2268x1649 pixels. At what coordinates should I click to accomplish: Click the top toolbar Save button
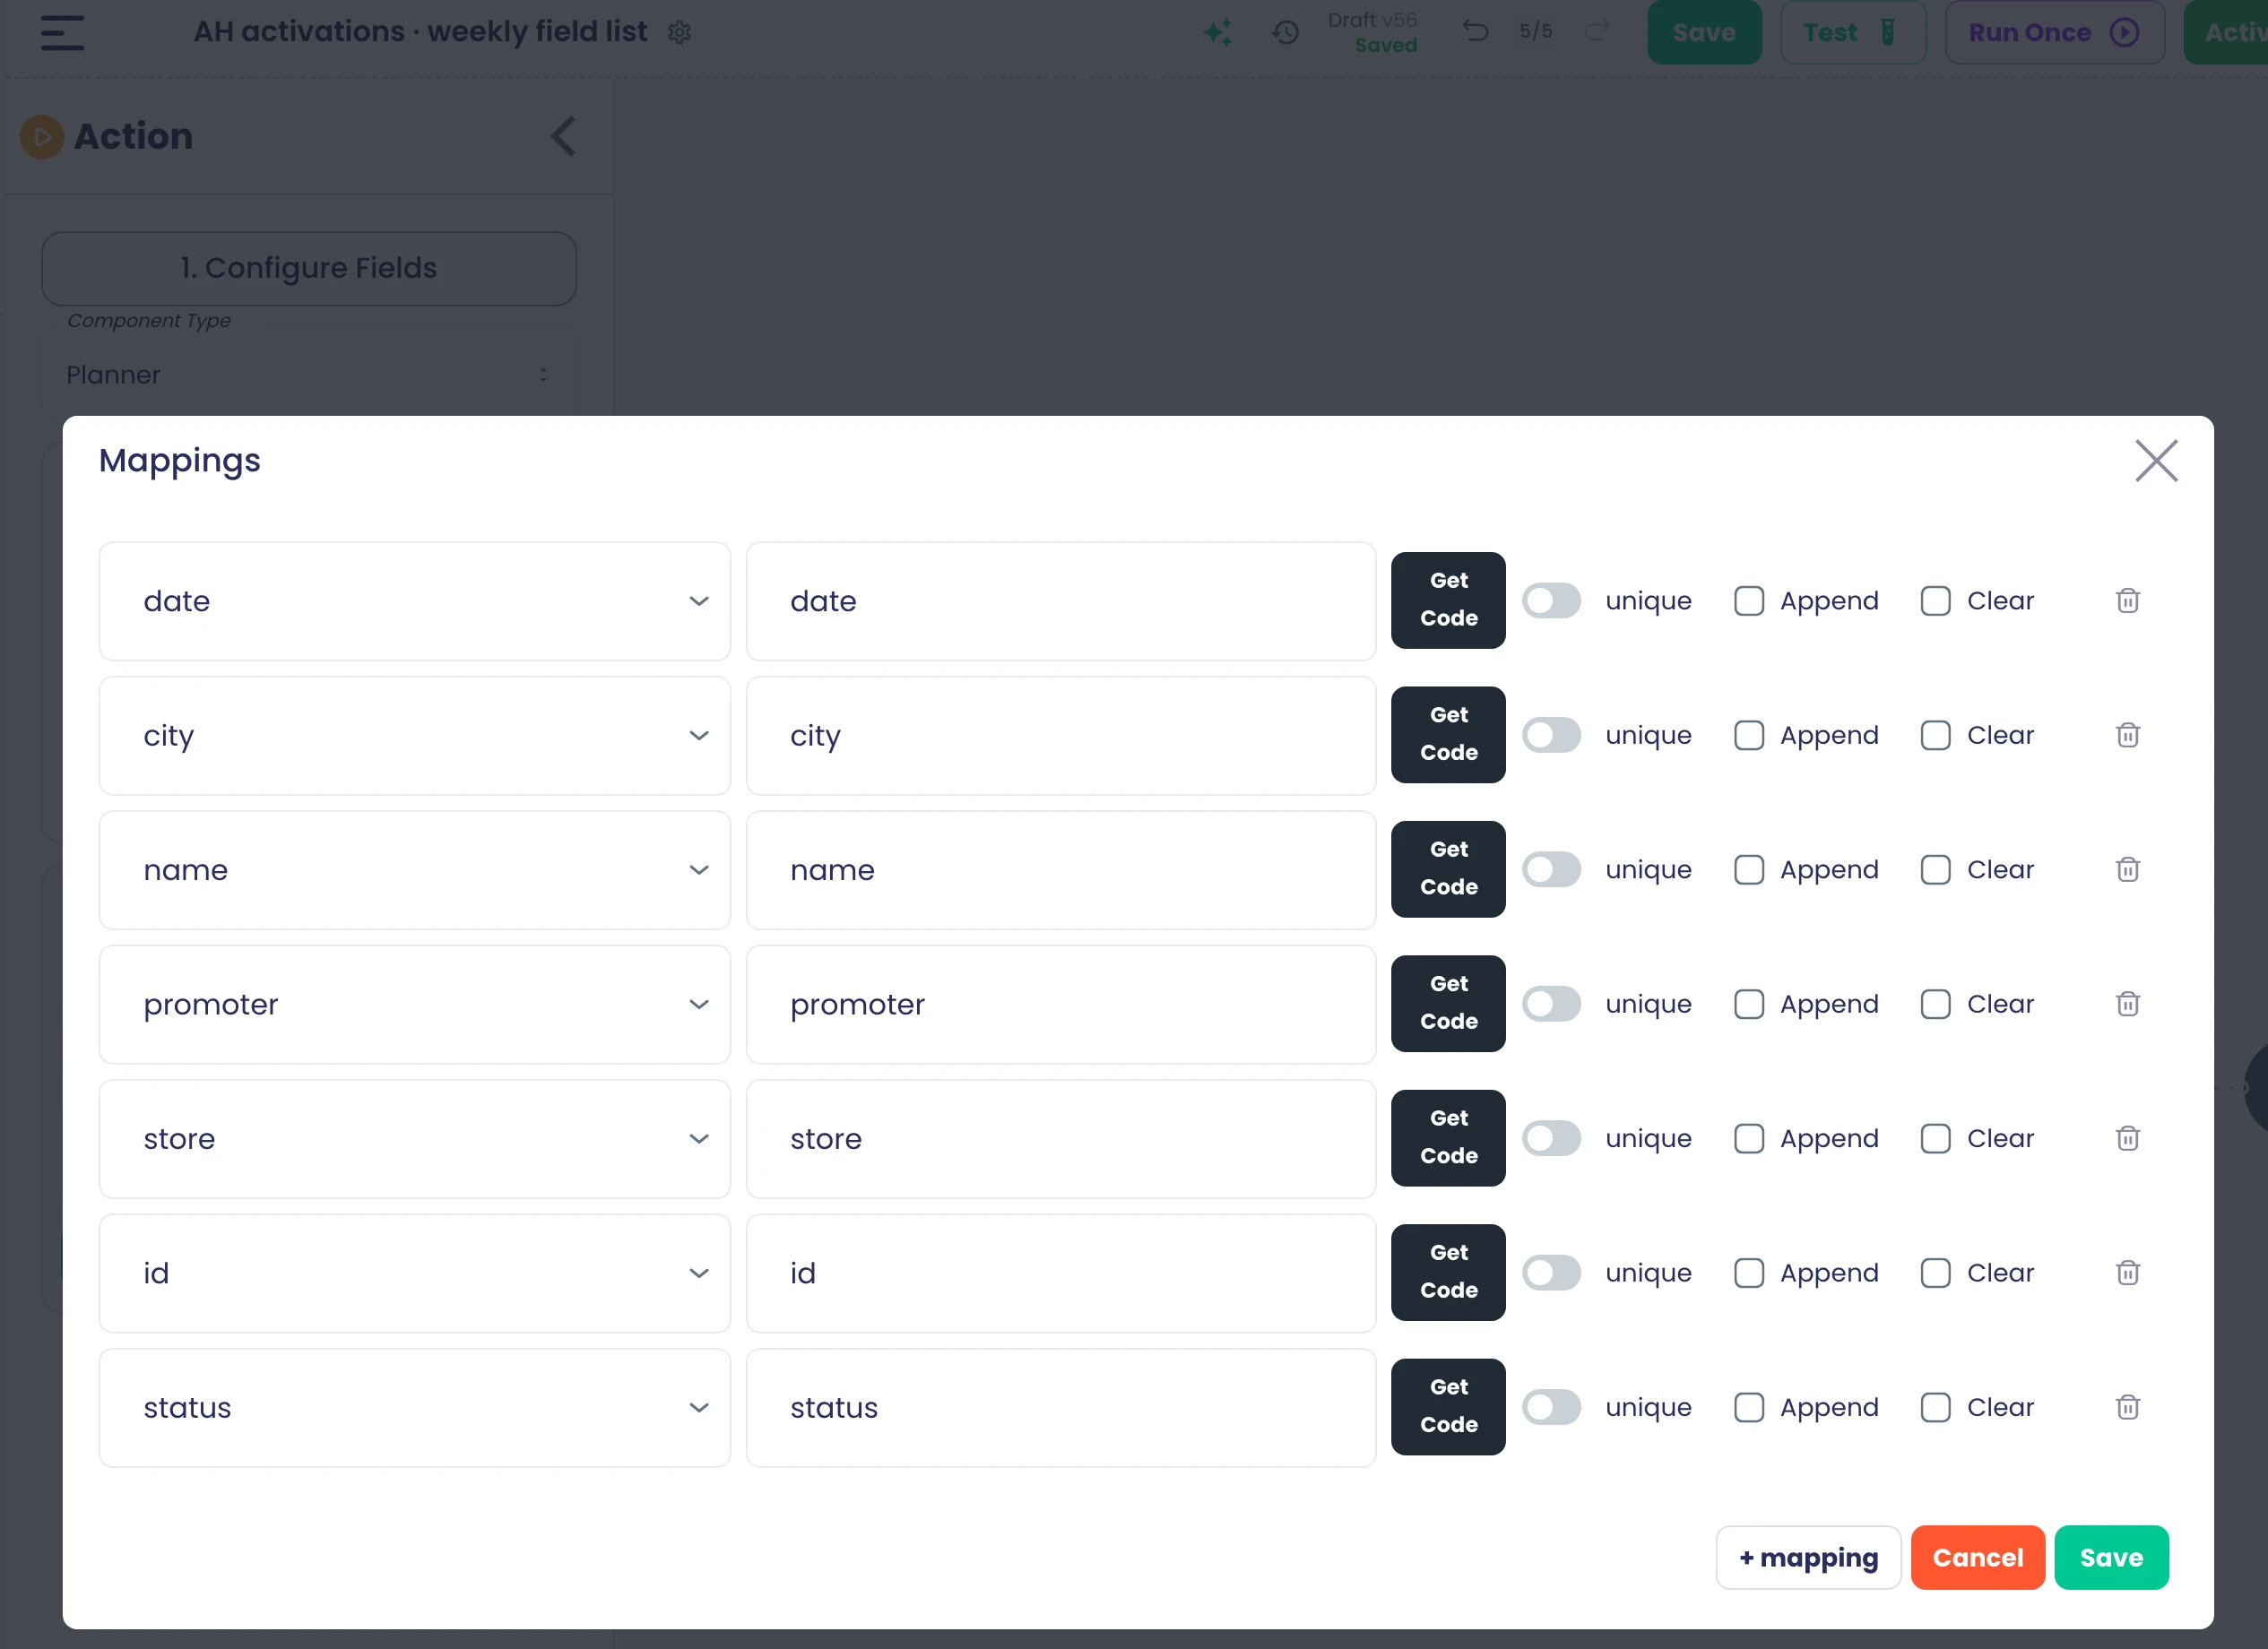point(1704,32)
